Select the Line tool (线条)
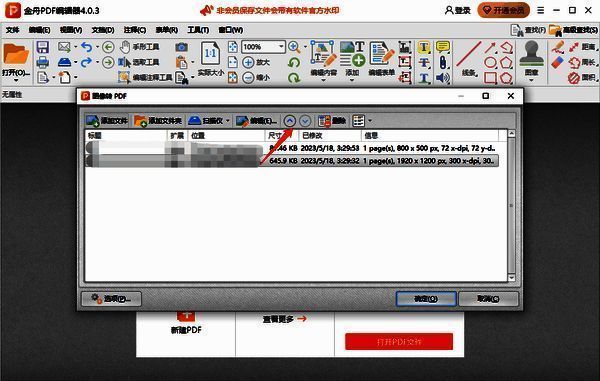The width and height of the screenshot is (600, 381). [468, 58]
